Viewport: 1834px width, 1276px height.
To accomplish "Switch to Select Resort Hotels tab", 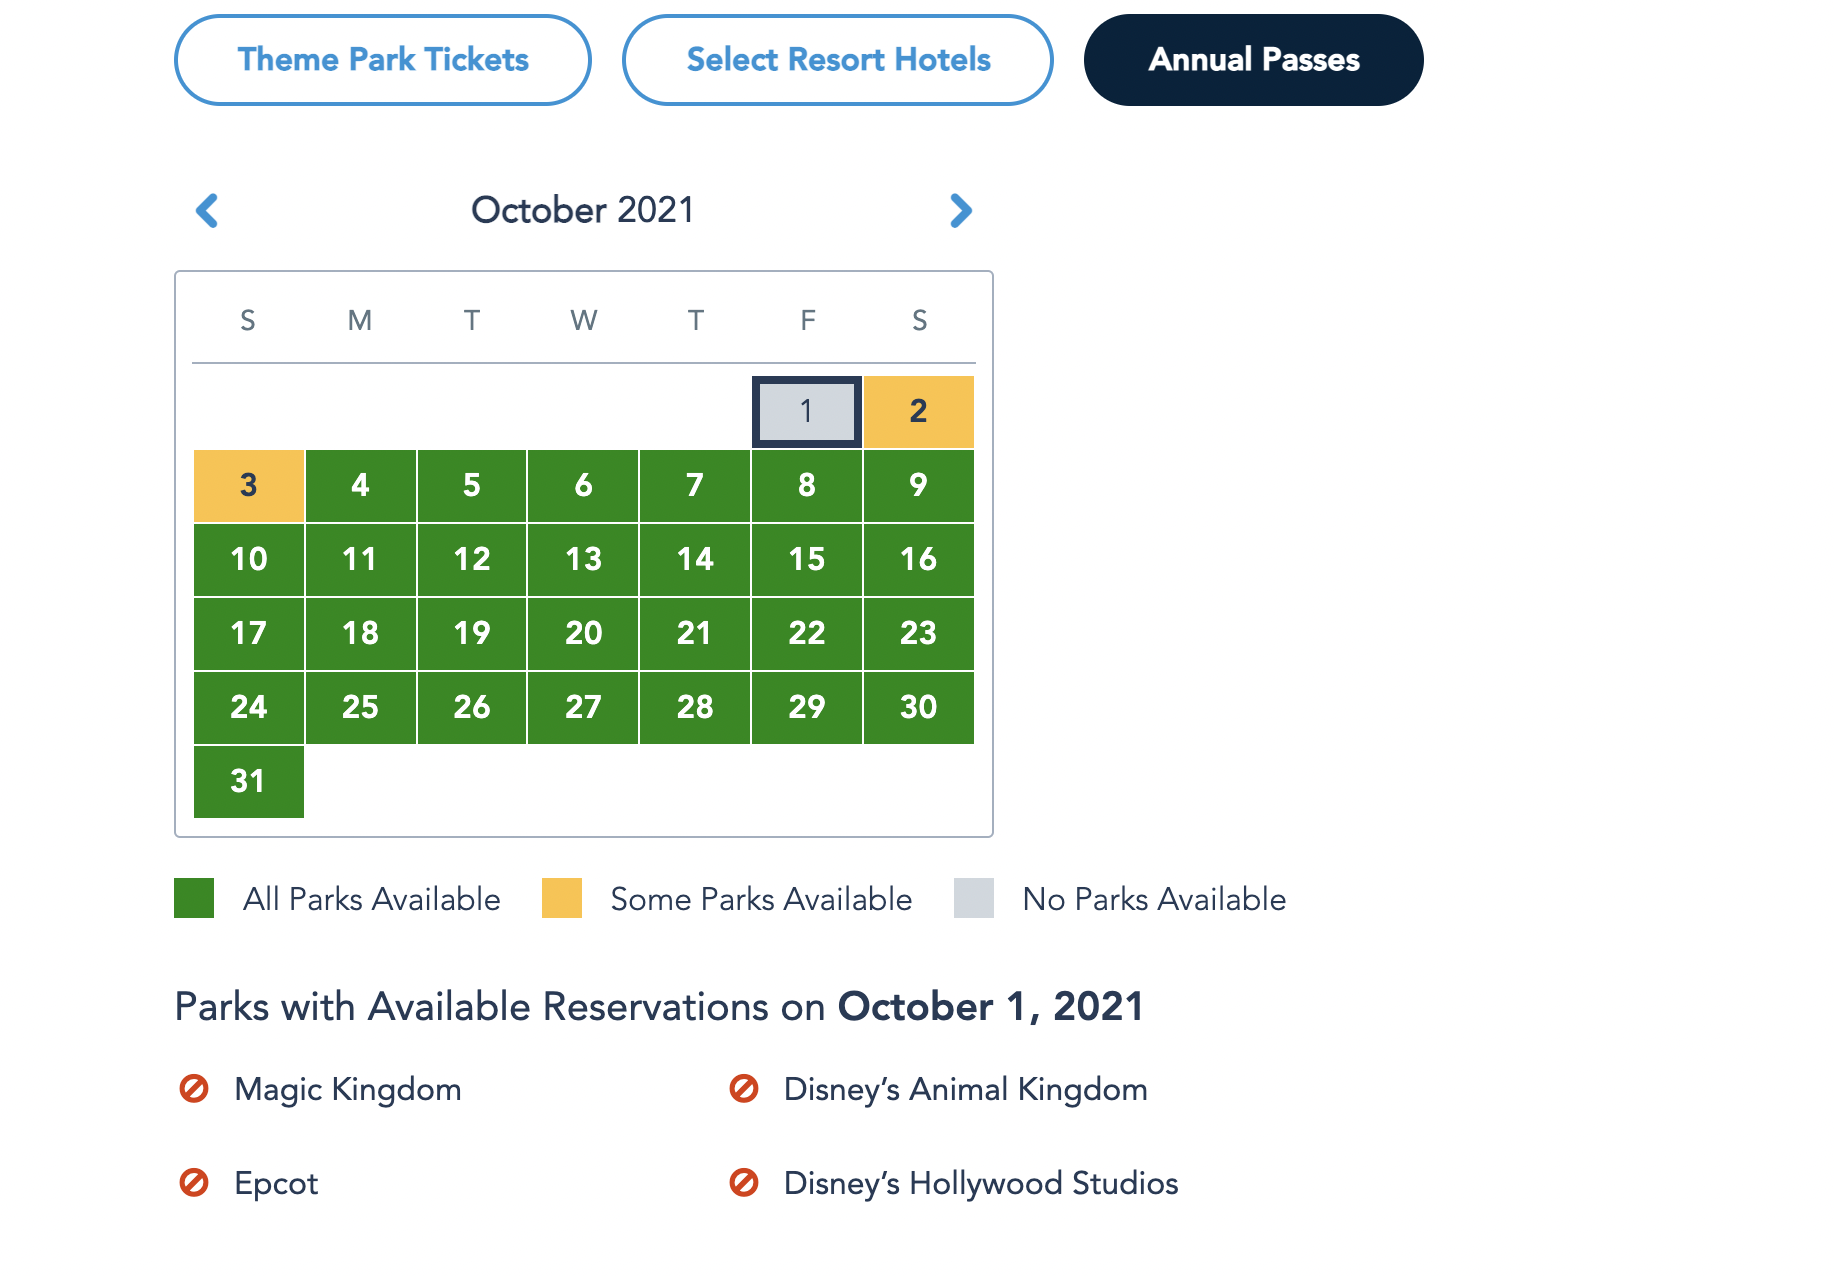I will click(838, 60).
